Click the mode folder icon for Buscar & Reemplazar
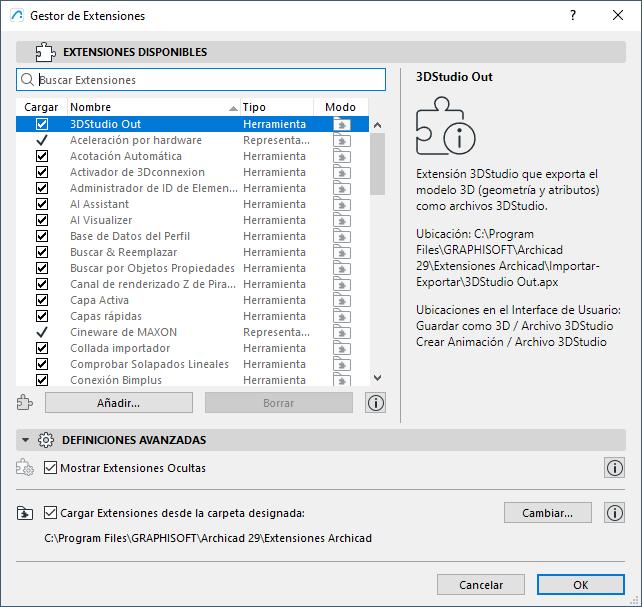642x607 pixels. [x=342, y=252]
